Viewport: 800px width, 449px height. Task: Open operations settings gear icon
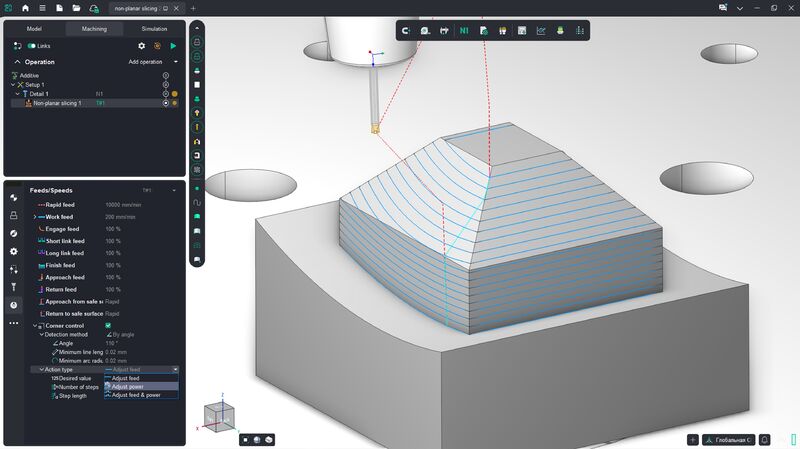[x=141, y=46]
